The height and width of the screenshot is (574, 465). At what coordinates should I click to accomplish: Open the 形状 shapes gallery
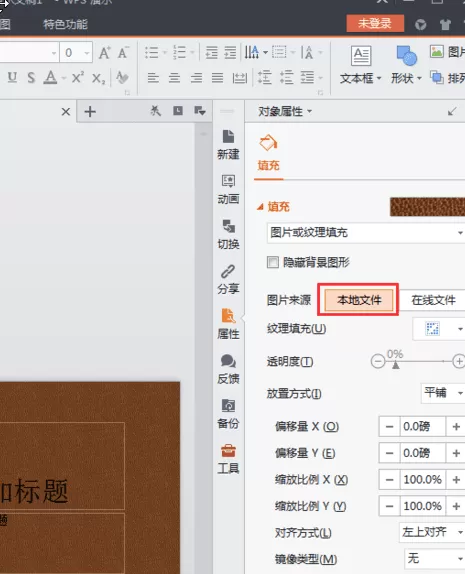[406, 65]
